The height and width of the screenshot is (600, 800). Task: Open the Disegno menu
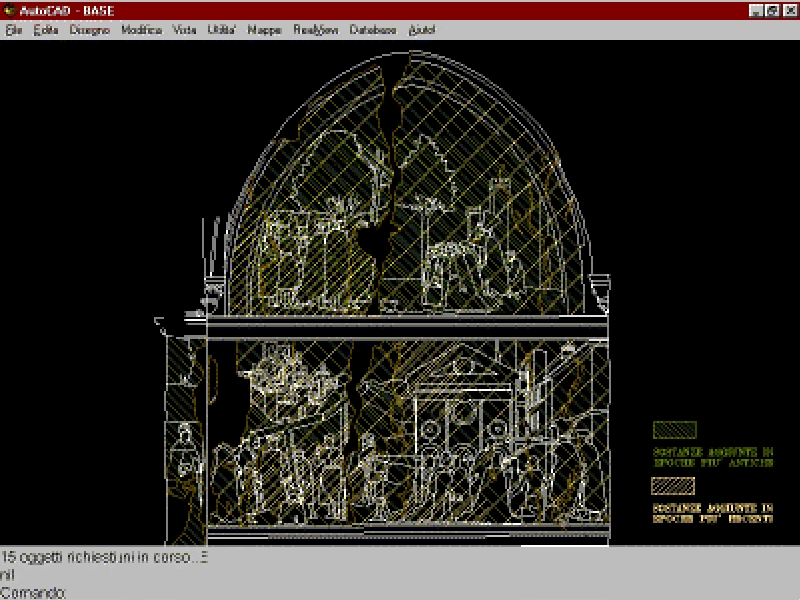(90, 30)
